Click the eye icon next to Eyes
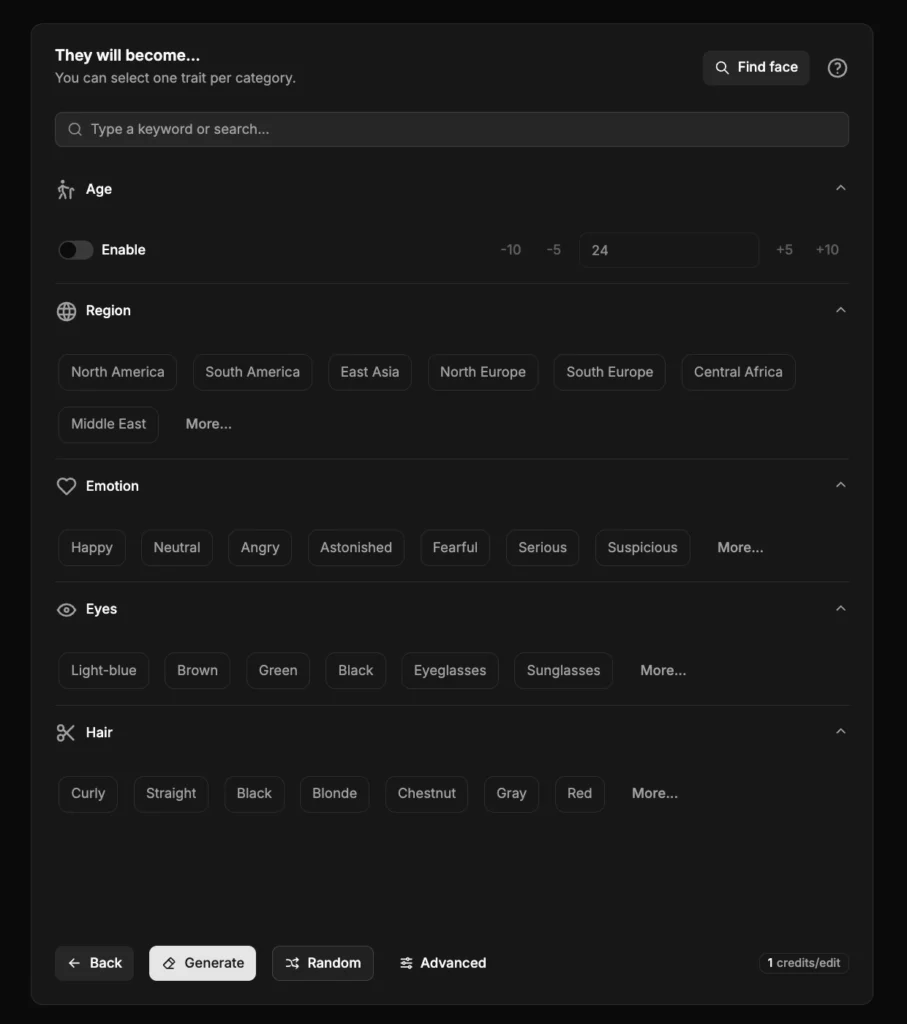 coord(66,609)
